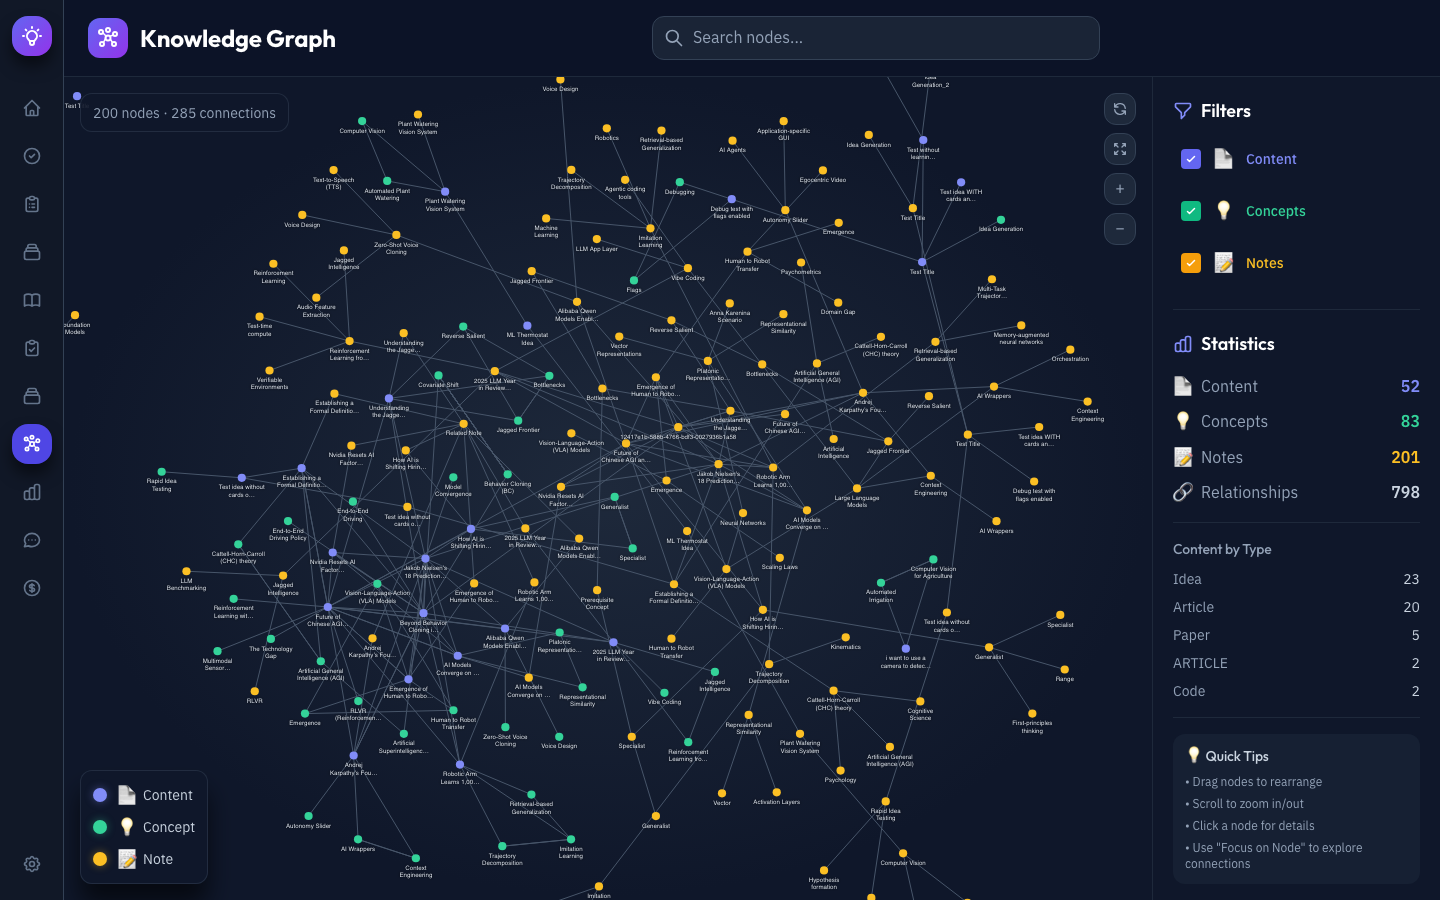Select the First-principles thinking node

(x=1032, y=714)
